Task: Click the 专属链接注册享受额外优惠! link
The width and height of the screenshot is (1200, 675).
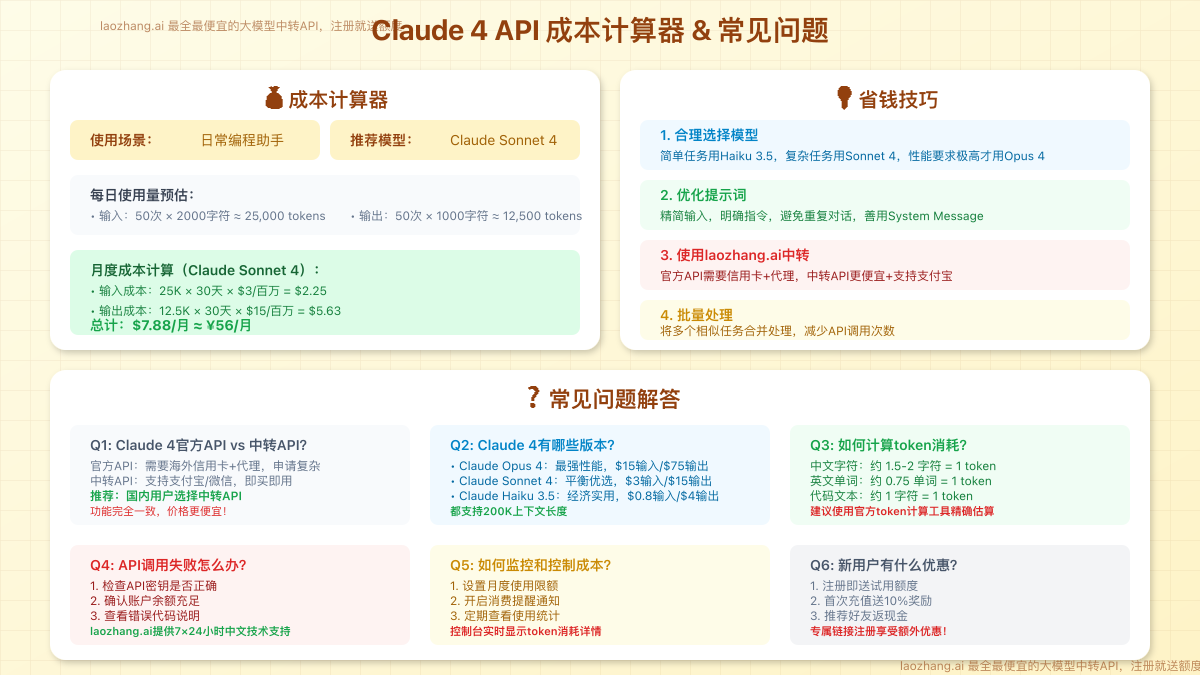Action: [x=878, y=631]
